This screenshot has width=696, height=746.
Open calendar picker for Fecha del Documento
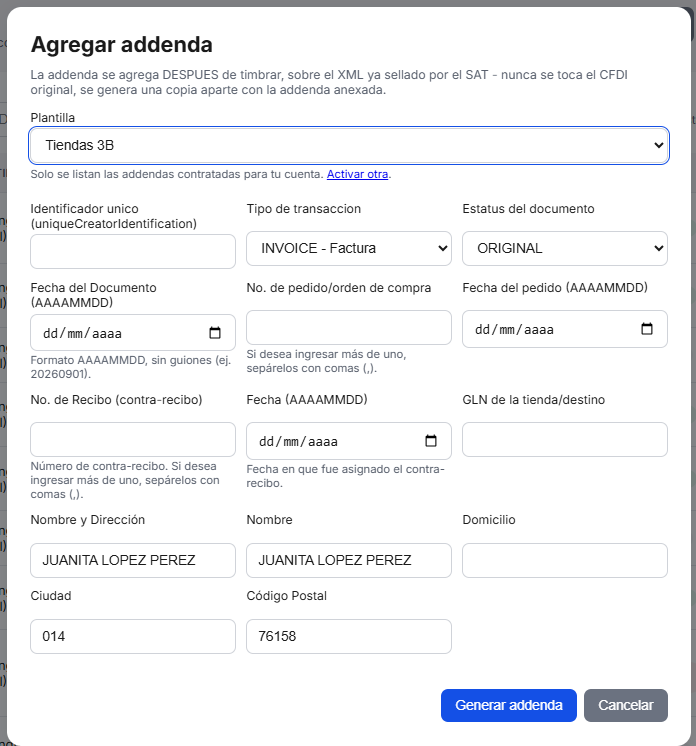pyautogui.click(x=215, y=333)
